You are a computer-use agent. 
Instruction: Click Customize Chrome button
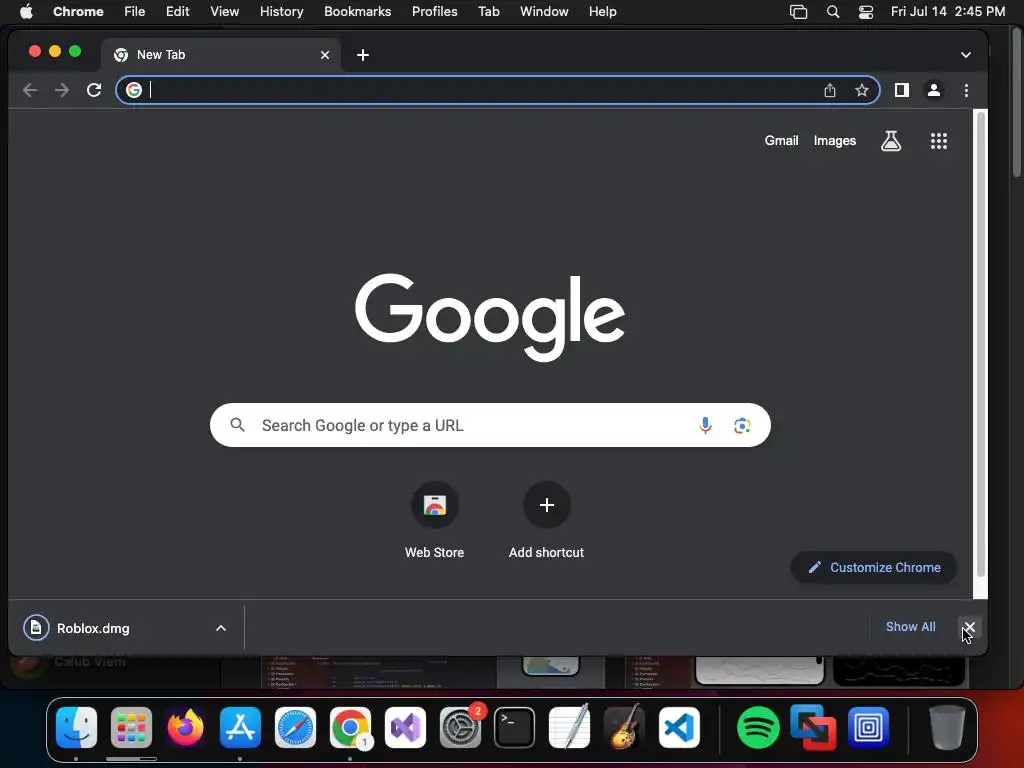(x=874, y=568)
